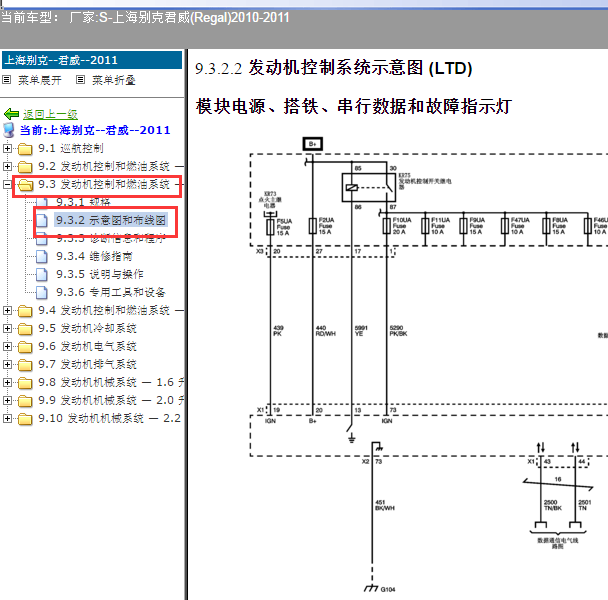Click the 数据通信电气线路图 label in diagram

click(558, 543)
